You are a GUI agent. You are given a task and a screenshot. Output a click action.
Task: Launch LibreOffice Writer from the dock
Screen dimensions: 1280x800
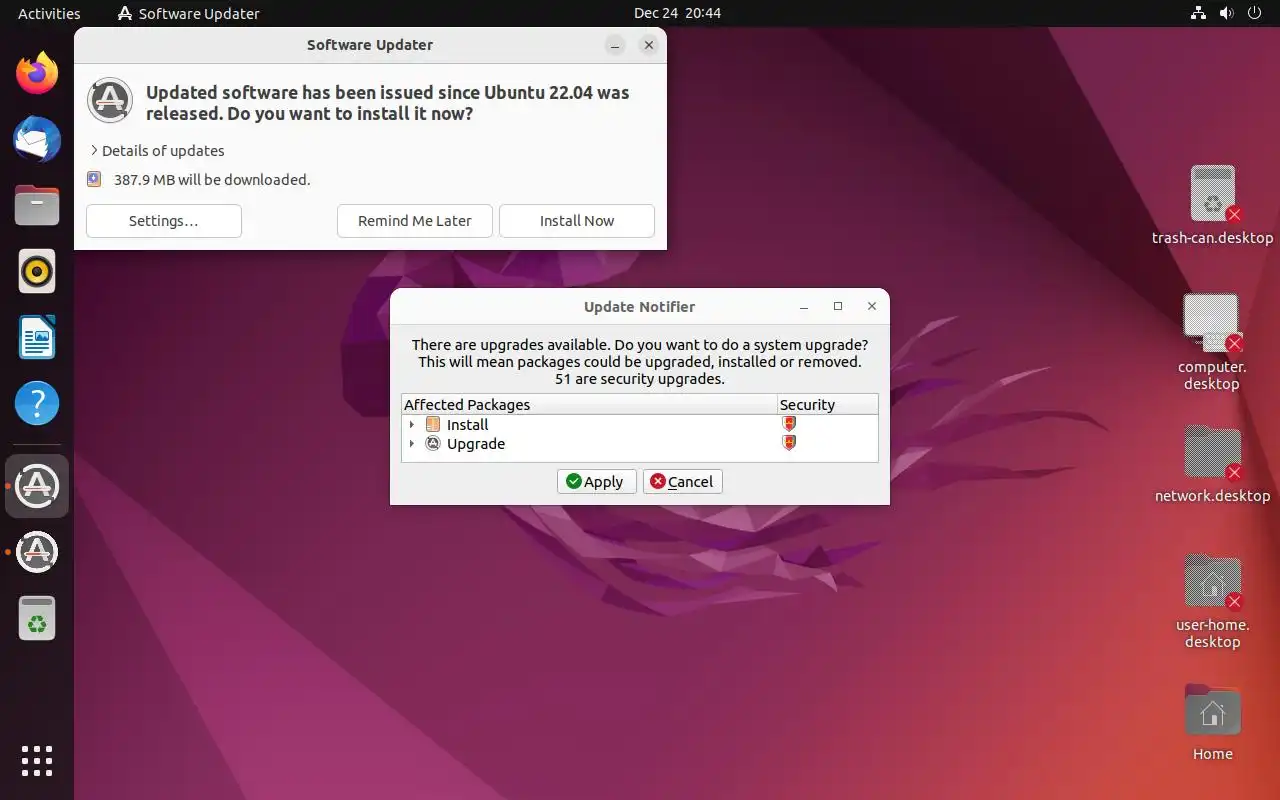(x=37, y=337)
